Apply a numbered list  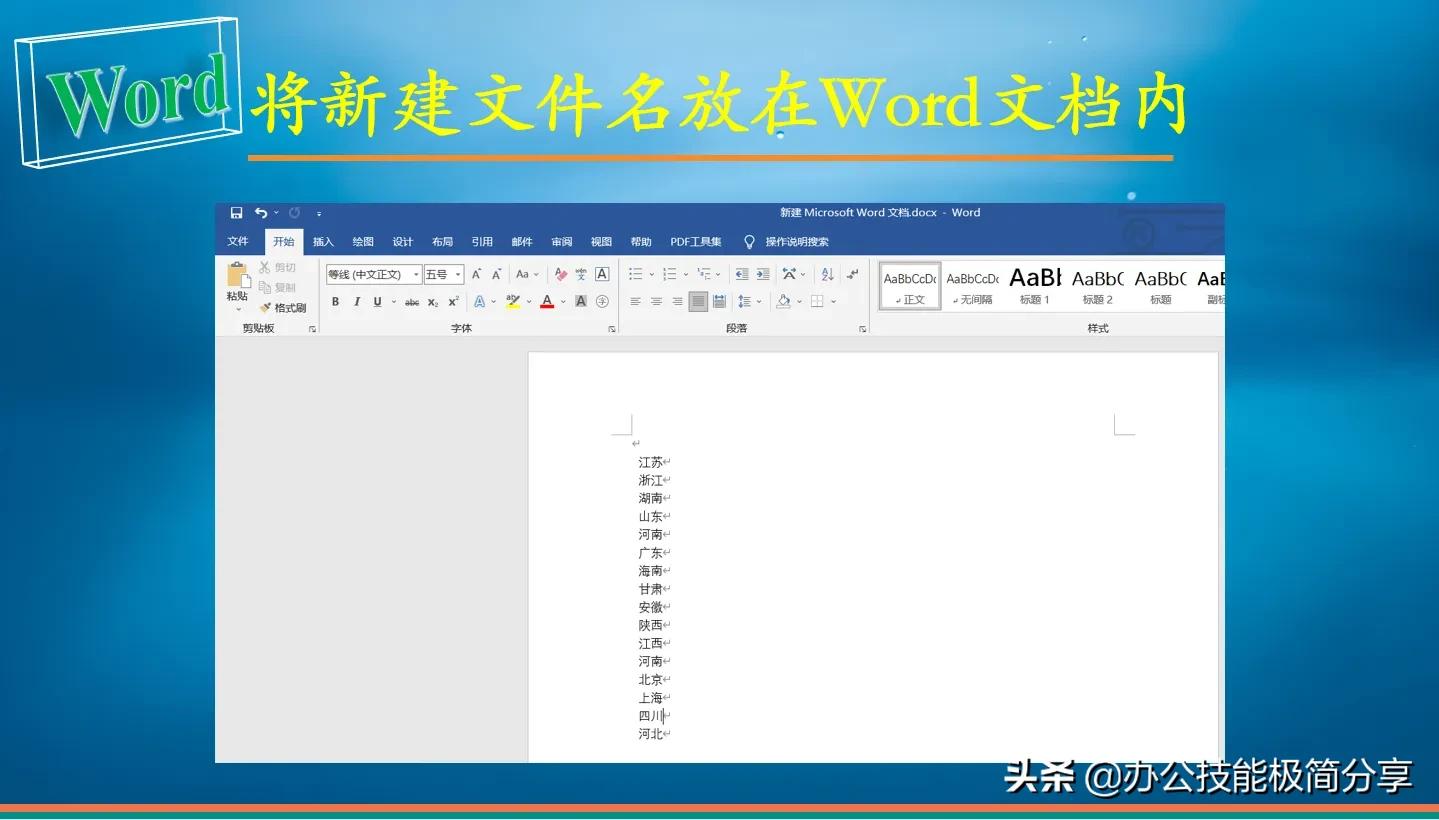pos(670,274)
